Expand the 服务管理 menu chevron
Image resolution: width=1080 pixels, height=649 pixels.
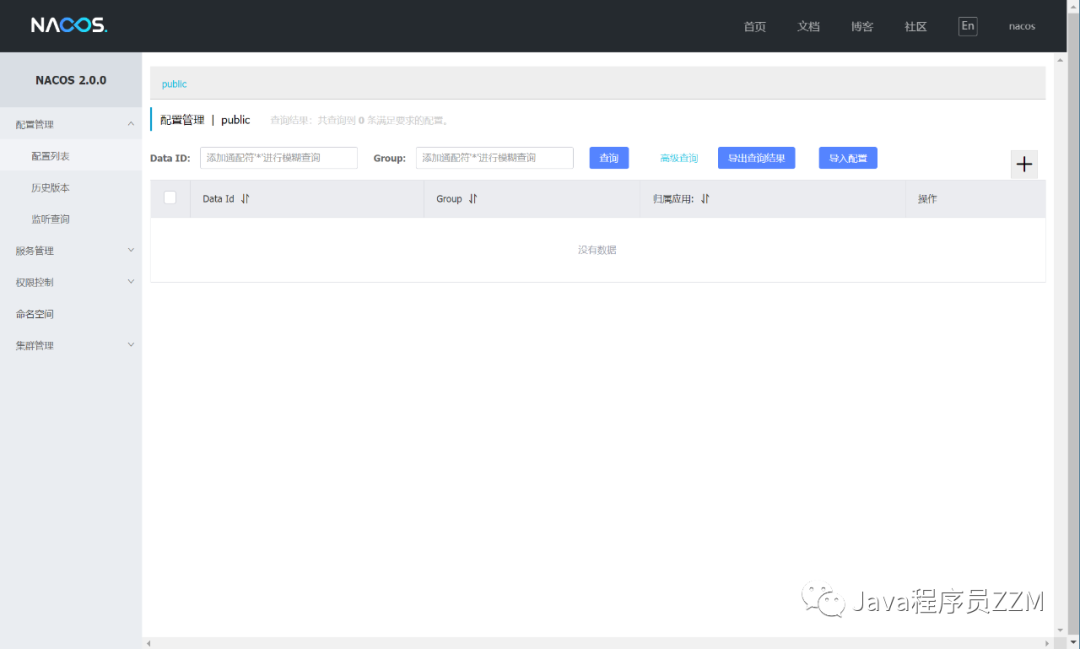tap(131, 250)
